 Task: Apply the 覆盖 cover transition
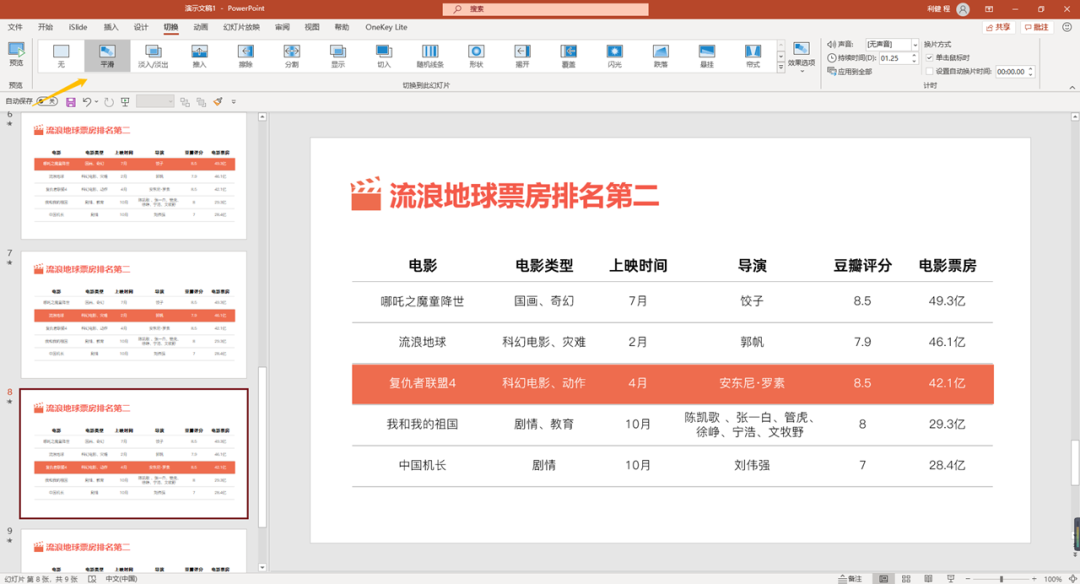coord(568,55)
